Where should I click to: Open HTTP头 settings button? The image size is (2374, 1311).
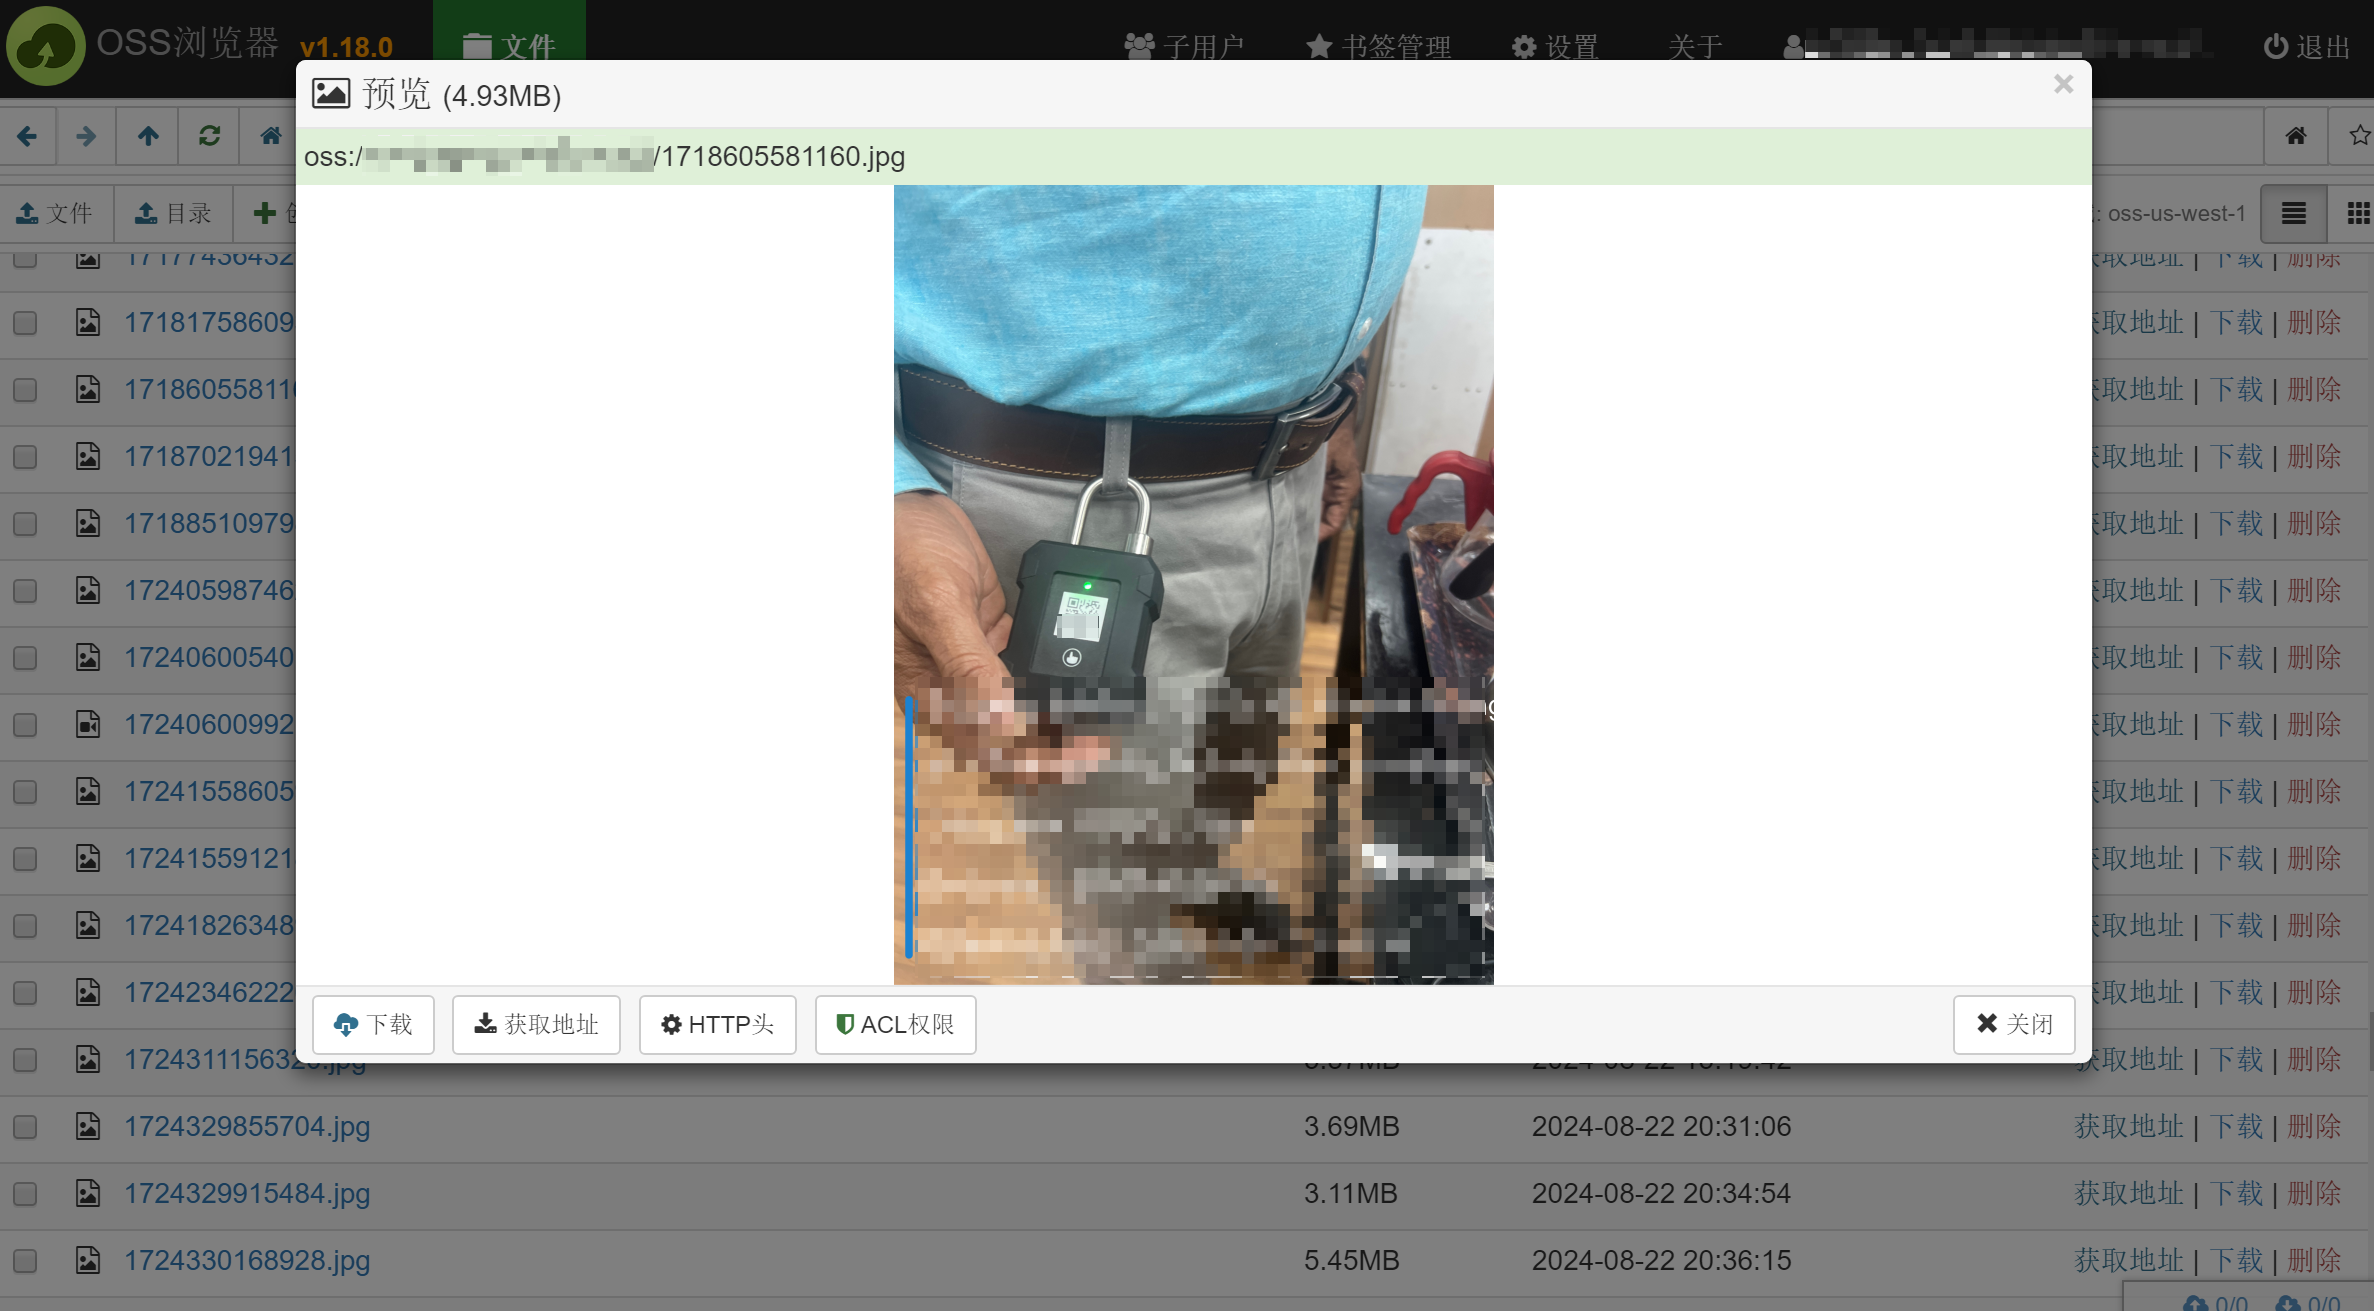tap(717, 1024)
